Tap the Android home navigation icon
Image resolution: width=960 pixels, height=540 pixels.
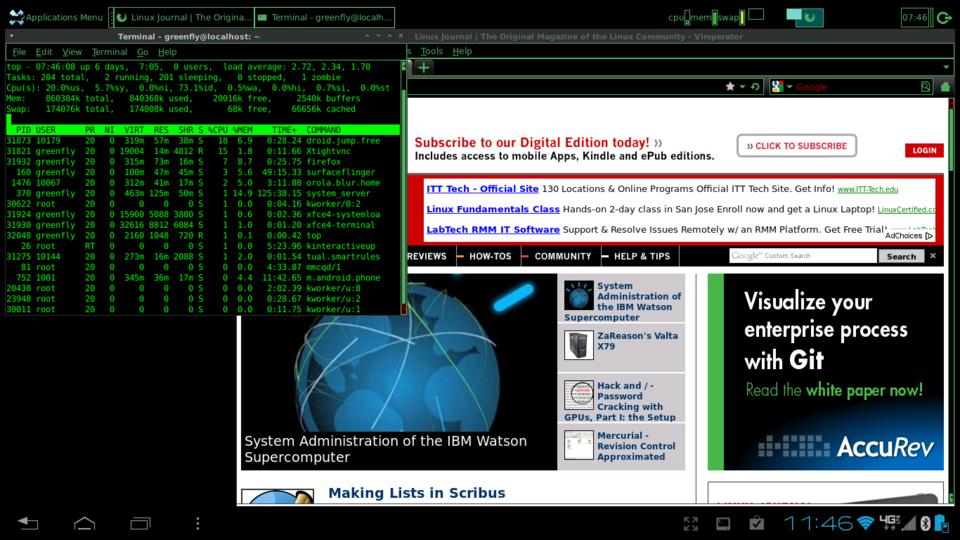84,523
